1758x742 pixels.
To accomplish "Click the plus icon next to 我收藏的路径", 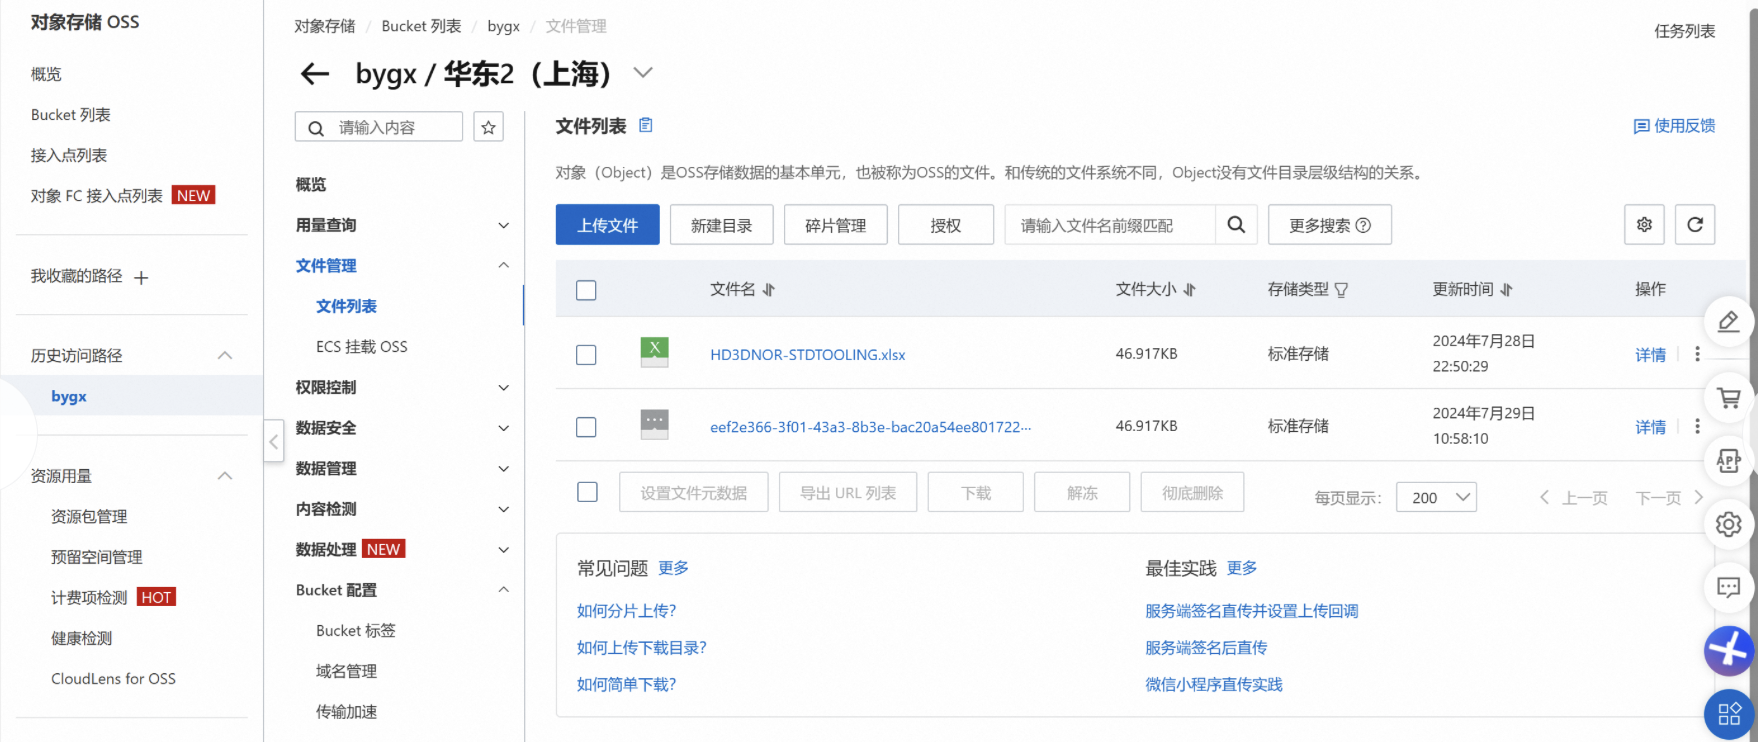I will pyautogui.click(x=141, y=278).
